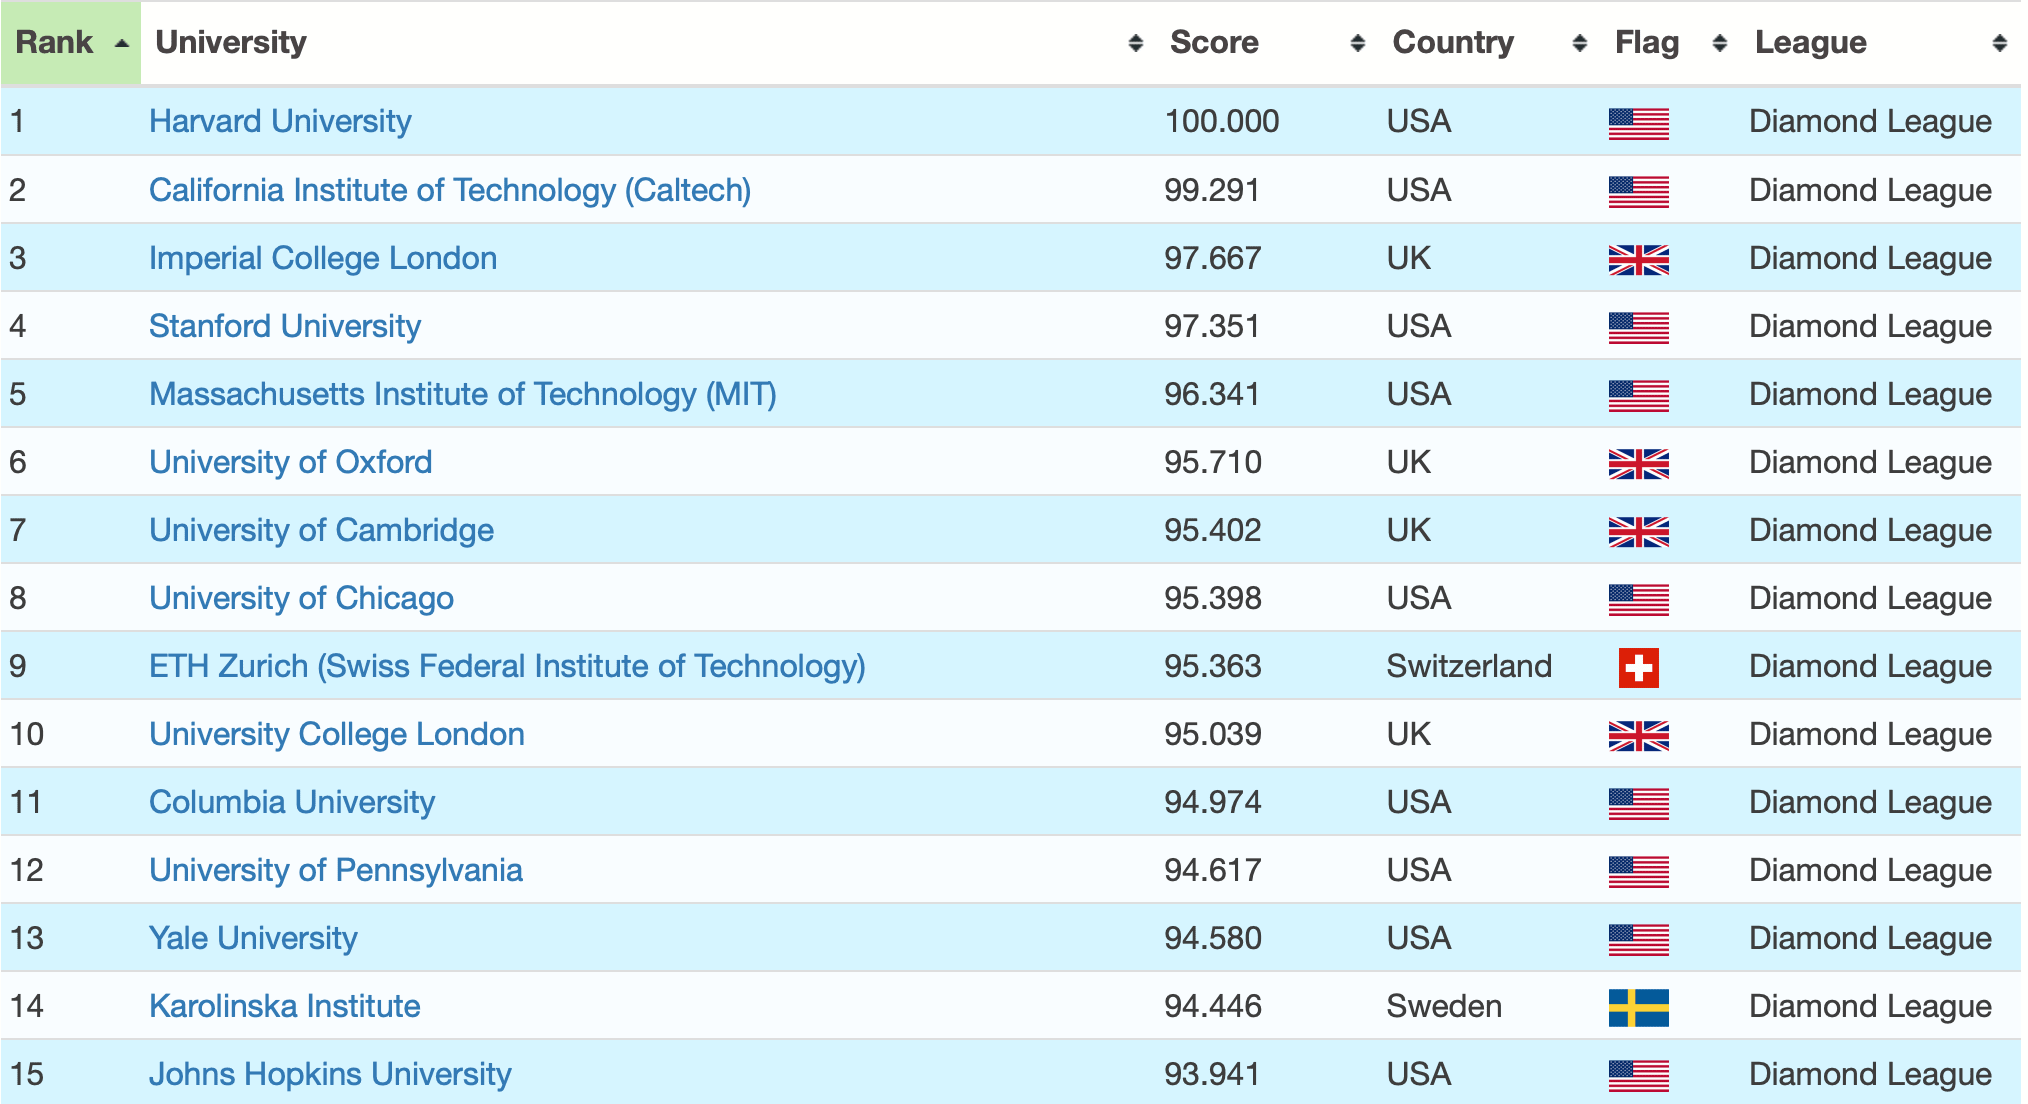Screen dimensions: 2028x1104
Task: Click the 95.398 score cell for Chicago
Action: 1212,598
